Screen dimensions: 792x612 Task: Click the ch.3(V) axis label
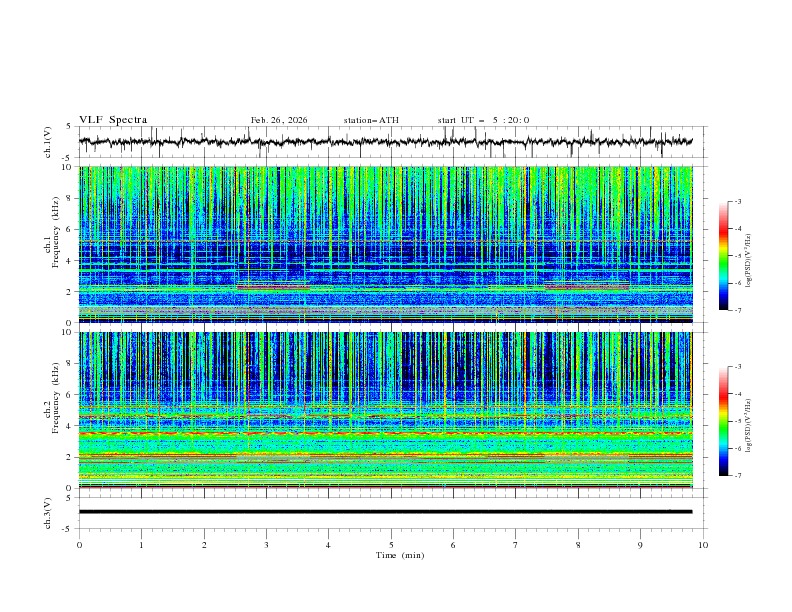[48, 511]
